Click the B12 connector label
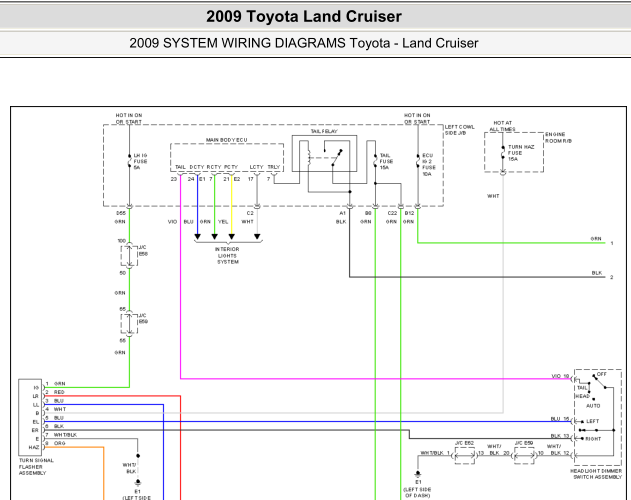This screenshot has height=500, width=631. (x=409, y=213)
